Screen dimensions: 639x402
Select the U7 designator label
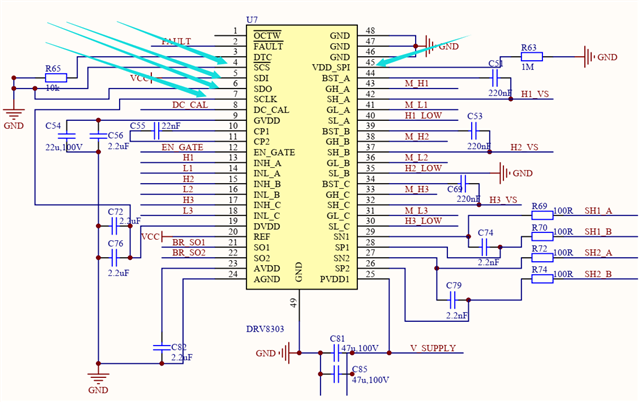pos(252,19)
